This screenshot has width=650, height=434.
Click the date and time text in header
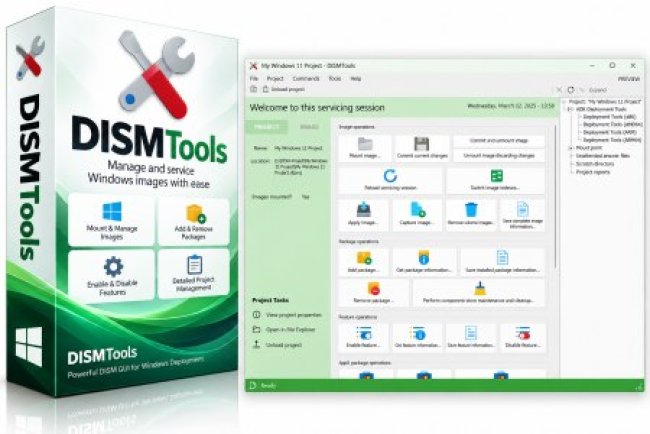coord(511,106)
